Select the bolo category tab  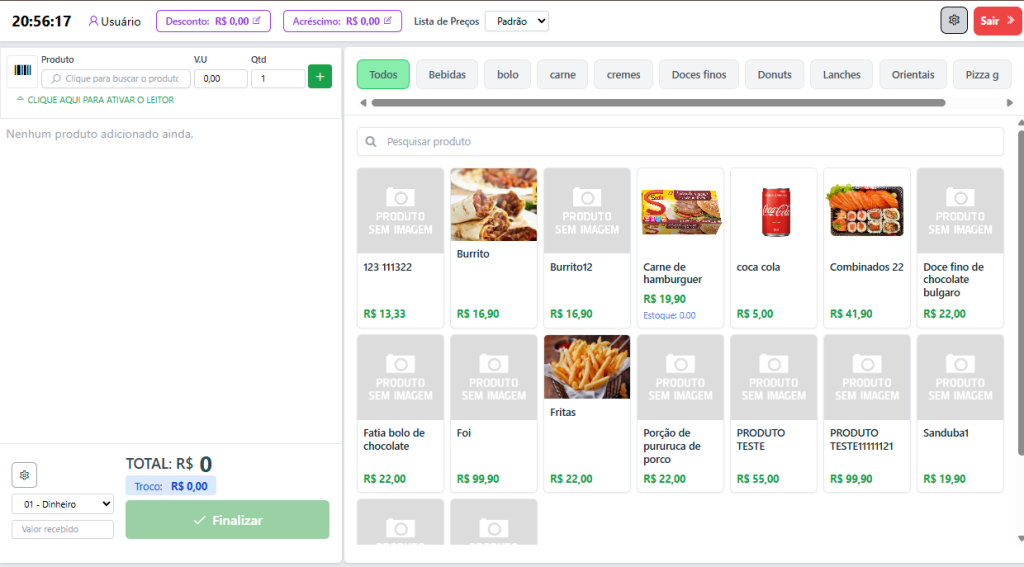pyautogui.click(x=507, y=74)
